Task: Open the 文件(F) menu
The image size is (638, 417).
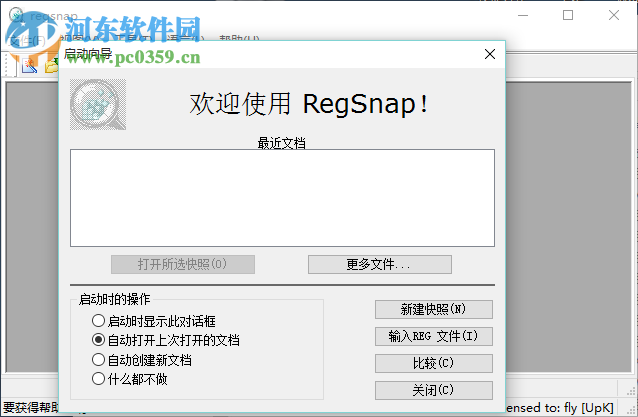Action: [x=27, y=40]
